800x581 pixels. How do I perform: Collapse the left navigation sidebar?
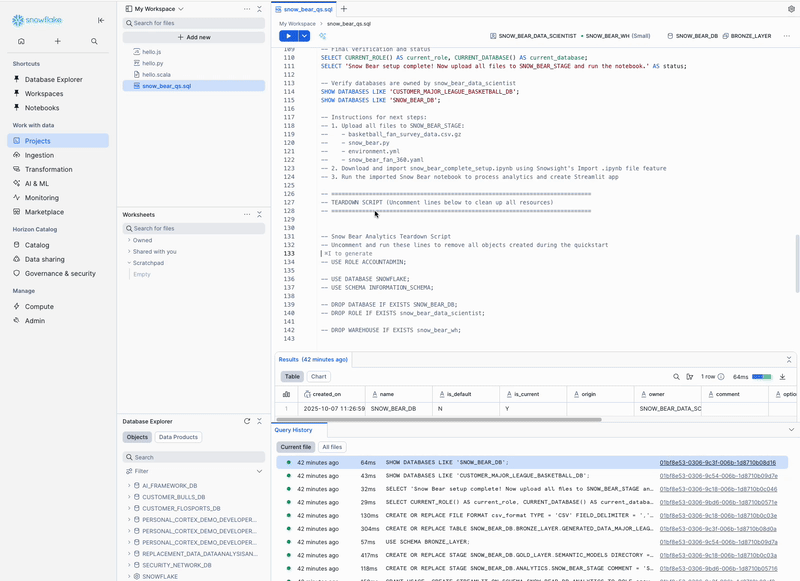(100, 20)
